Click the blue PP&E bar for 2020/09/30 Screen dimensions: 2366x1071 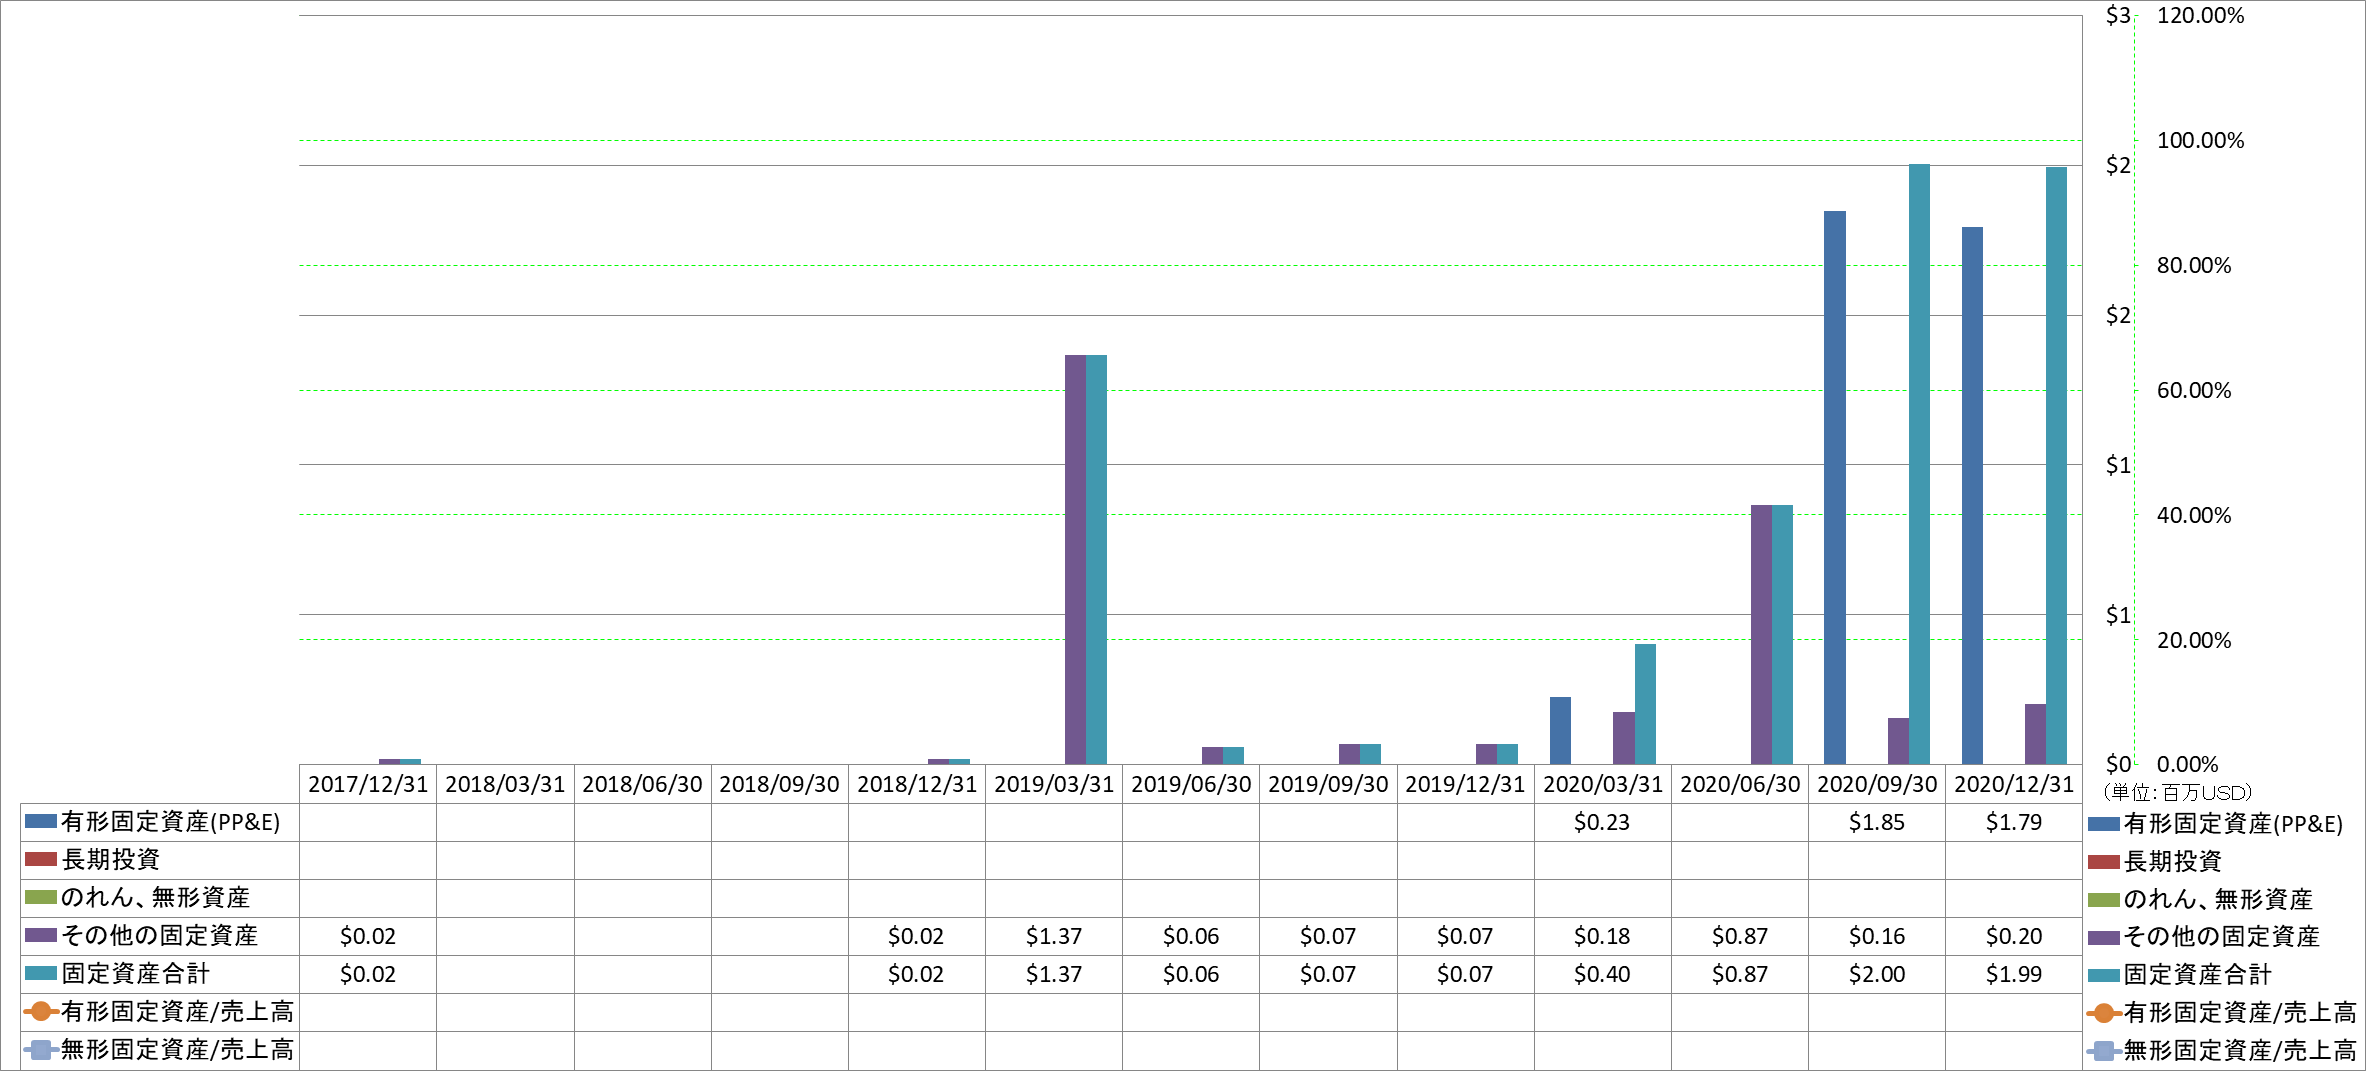[x=1834, y=488]
